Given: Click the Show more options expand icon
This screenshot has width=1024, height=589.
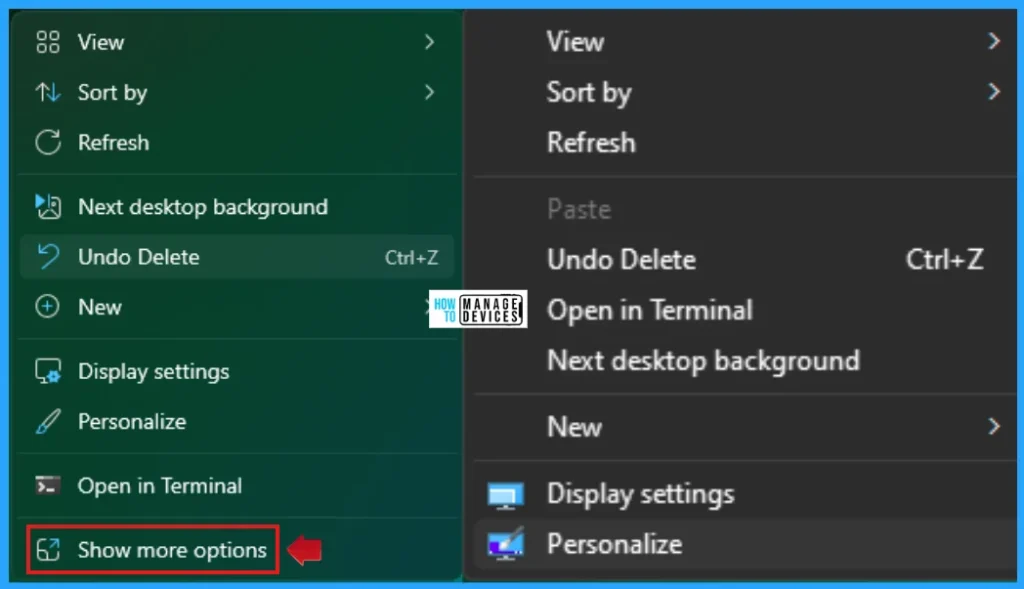Looking at the screenshot, I should coord(48,550).
